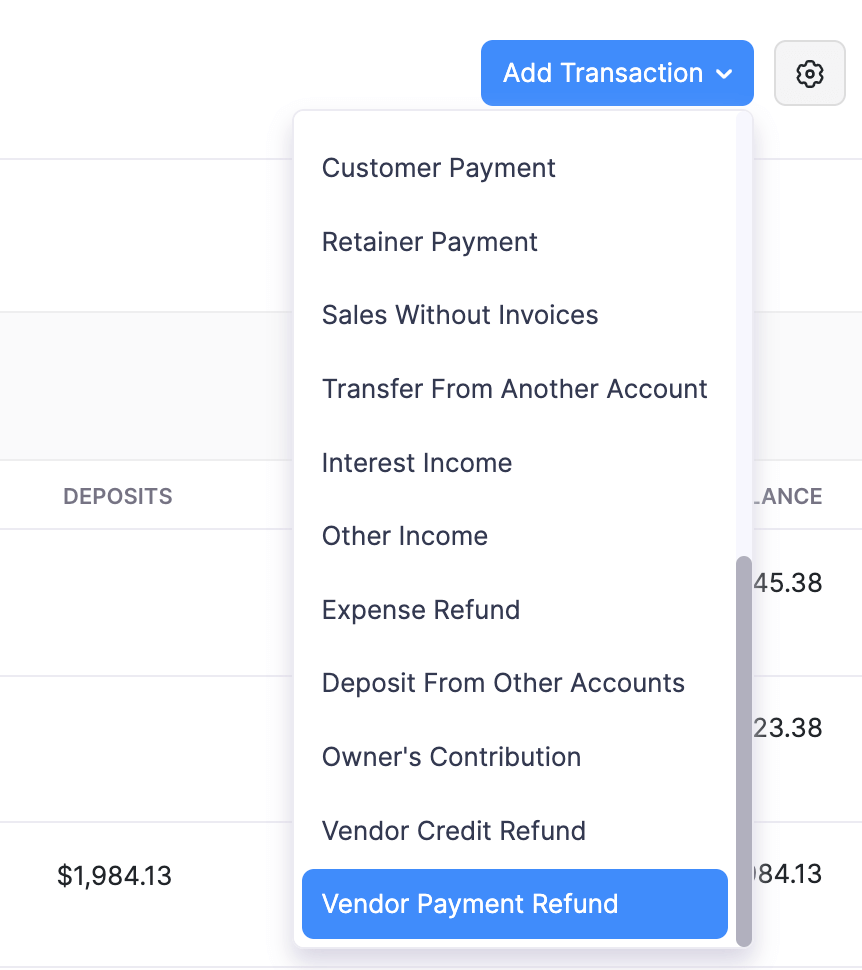Choose Vendor Credit Refund
This screenshot has height=970, width=862.
point(453,831)
